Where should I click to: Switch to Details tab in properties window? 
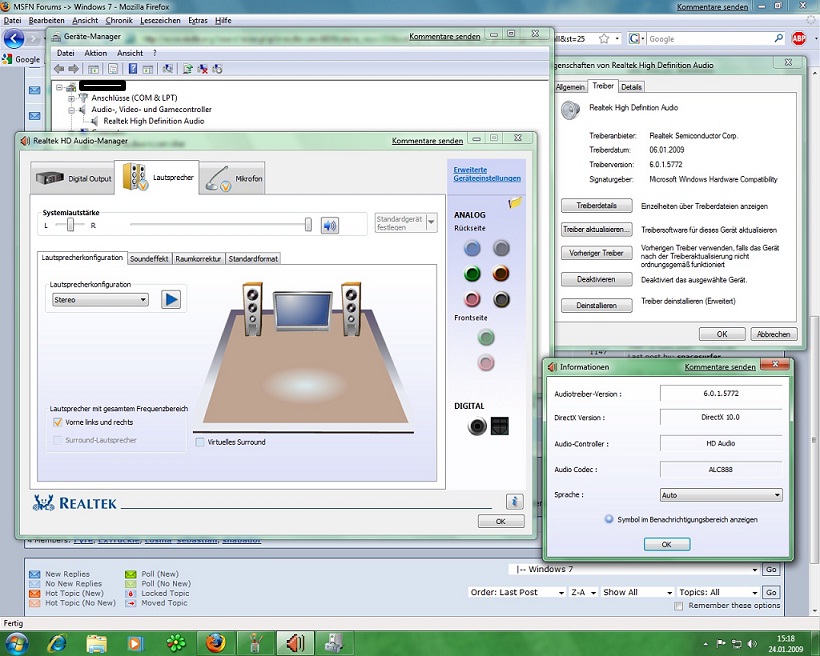631,87
